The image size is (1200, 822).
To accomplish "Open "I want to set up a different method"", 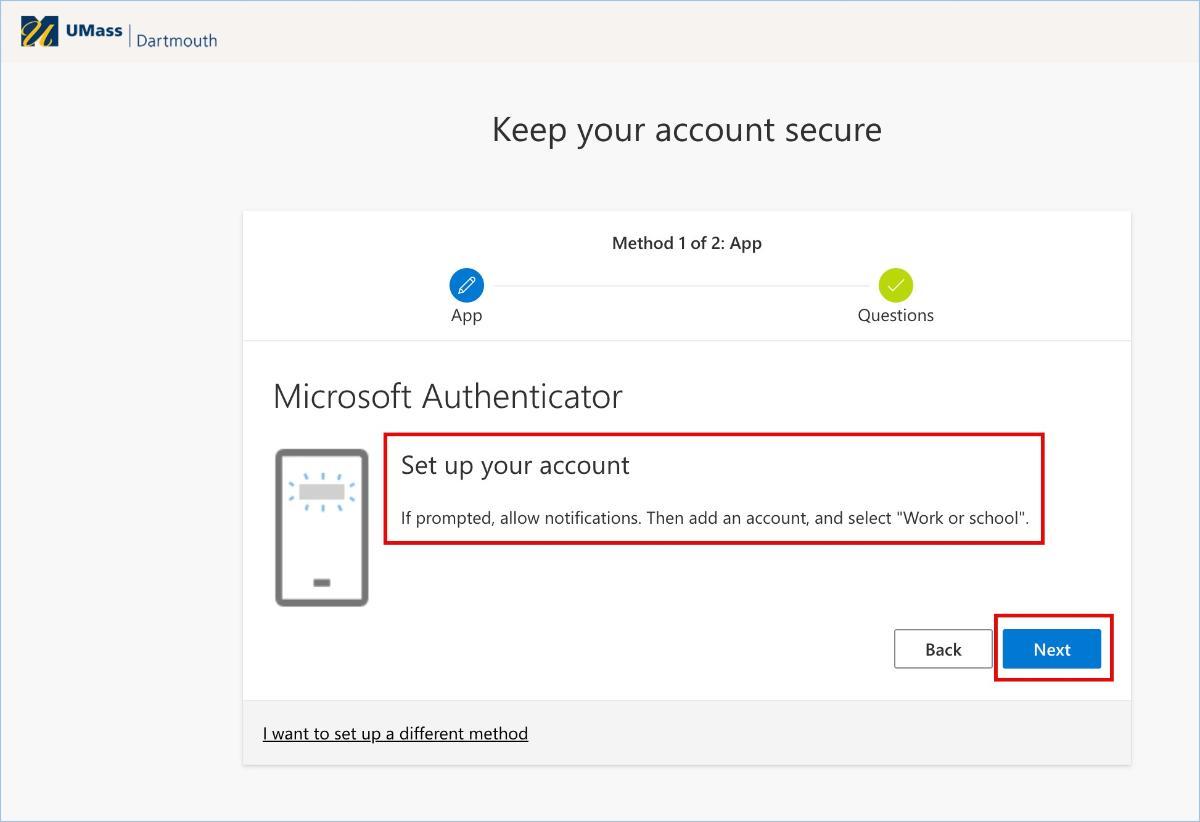I will (x=395, y=733).
